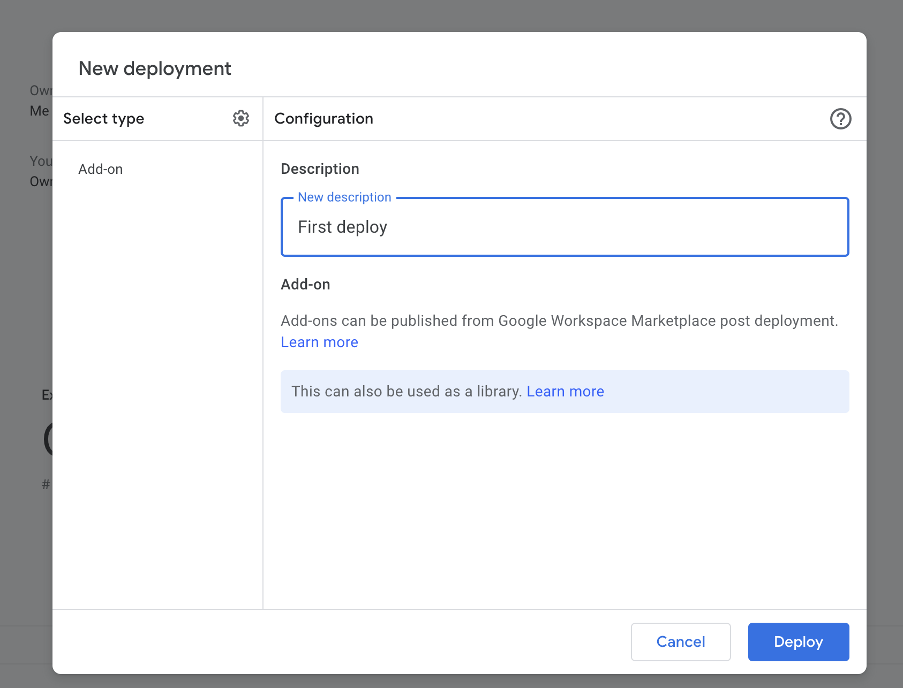Viewport: 904px width, 688px height.
Task: Click the Add-on heading in Configuration
Action: 305,284
